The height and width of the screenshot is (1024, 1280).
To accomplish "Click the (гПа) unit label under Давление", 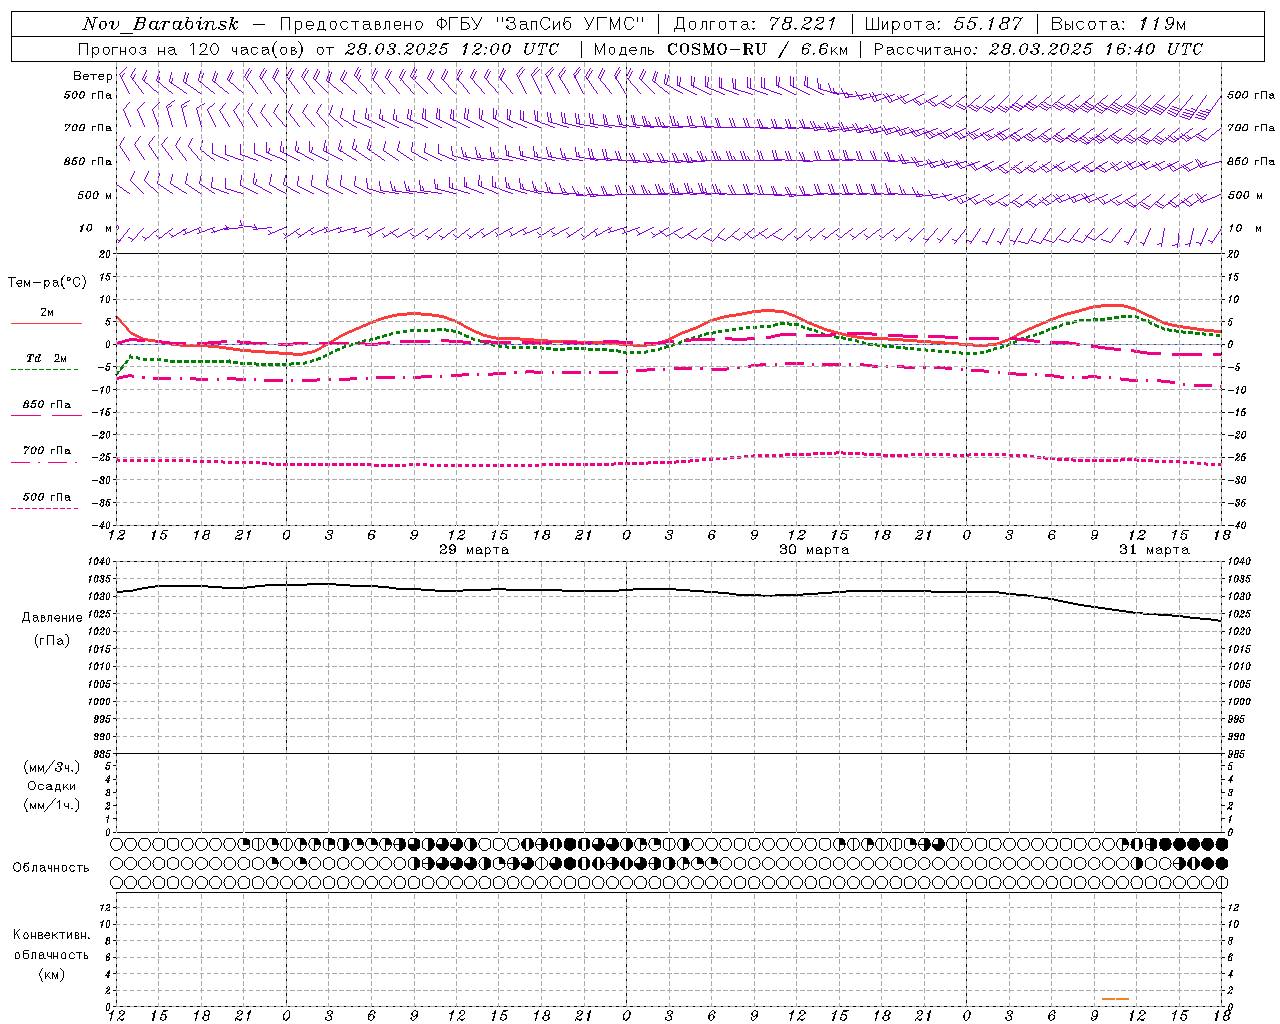I will point(52,640).
